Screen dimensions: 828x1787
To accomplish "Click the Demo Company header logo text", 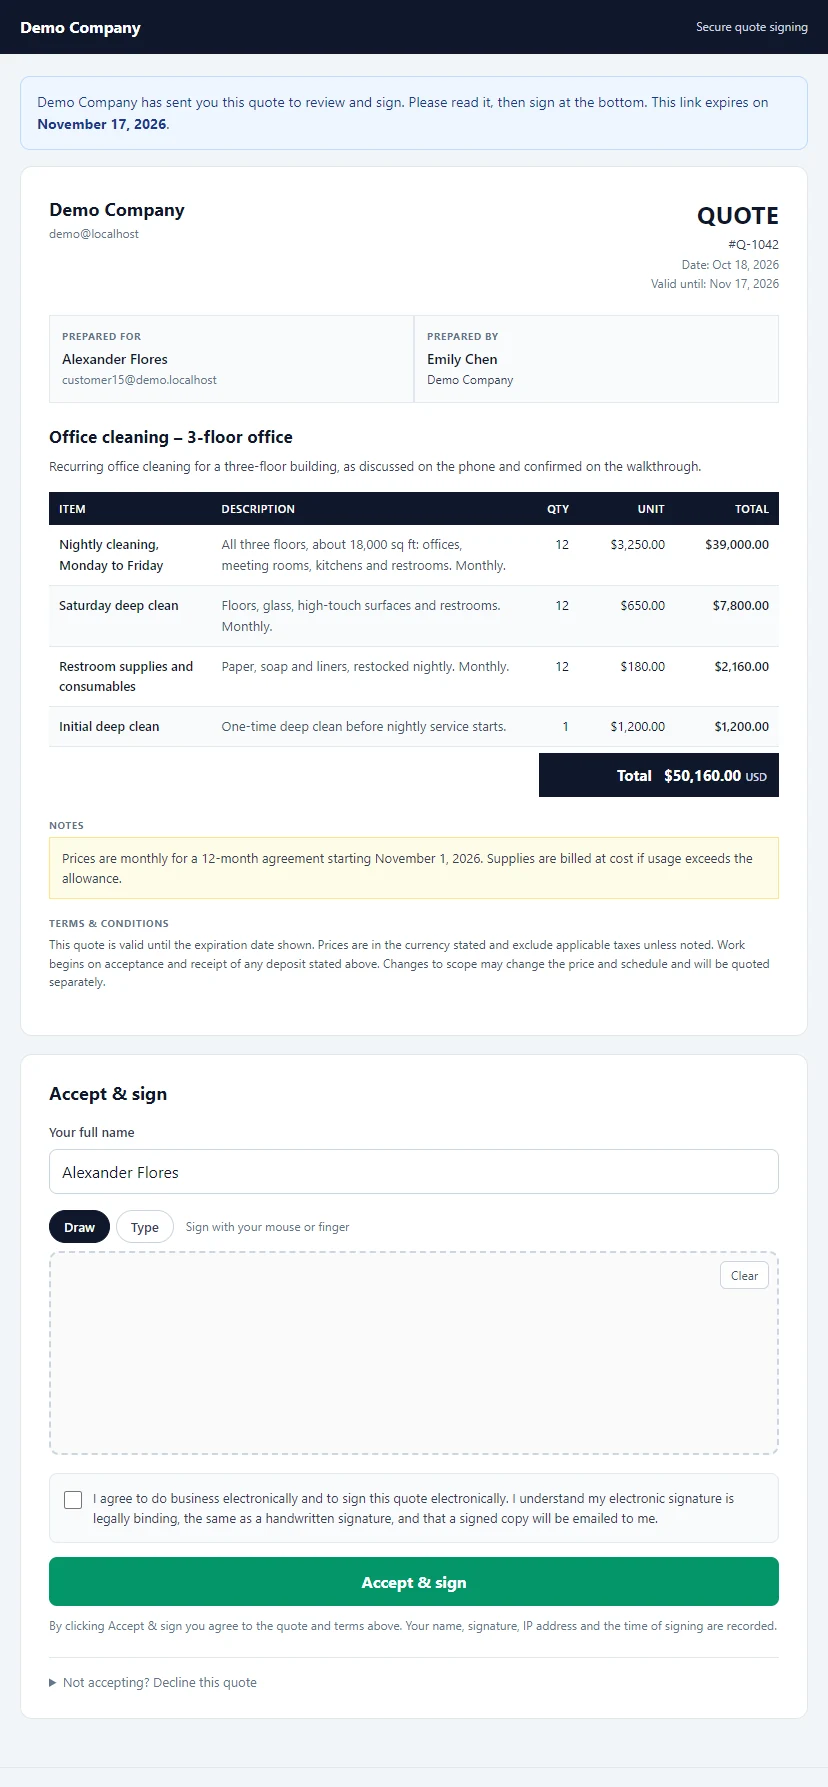I will point(80,27).
